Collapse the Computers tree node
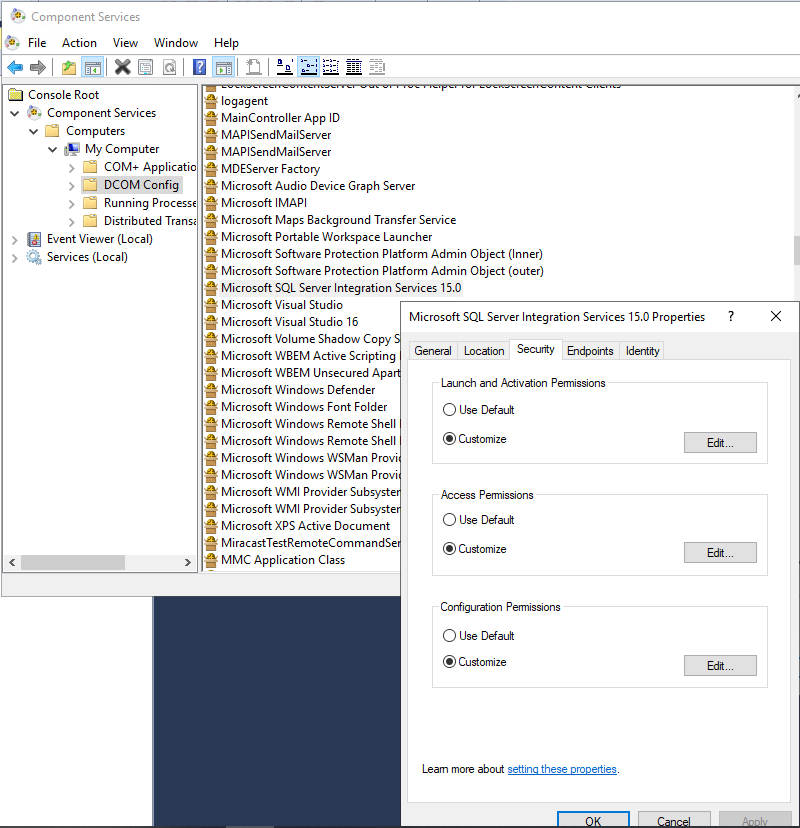 click(x=34, y=131)
